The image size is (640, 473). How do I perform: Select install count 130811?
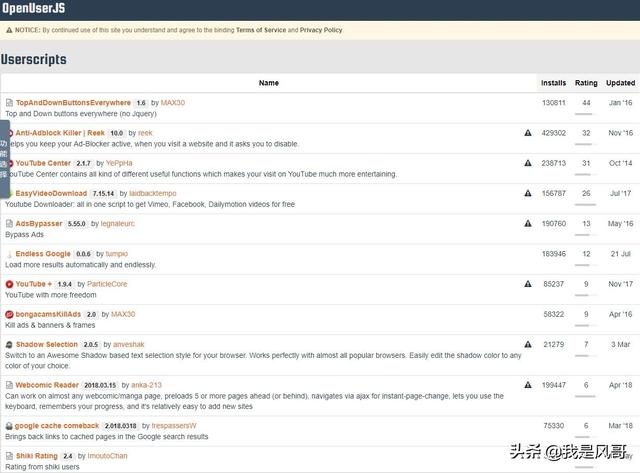[x=553, y=103]
